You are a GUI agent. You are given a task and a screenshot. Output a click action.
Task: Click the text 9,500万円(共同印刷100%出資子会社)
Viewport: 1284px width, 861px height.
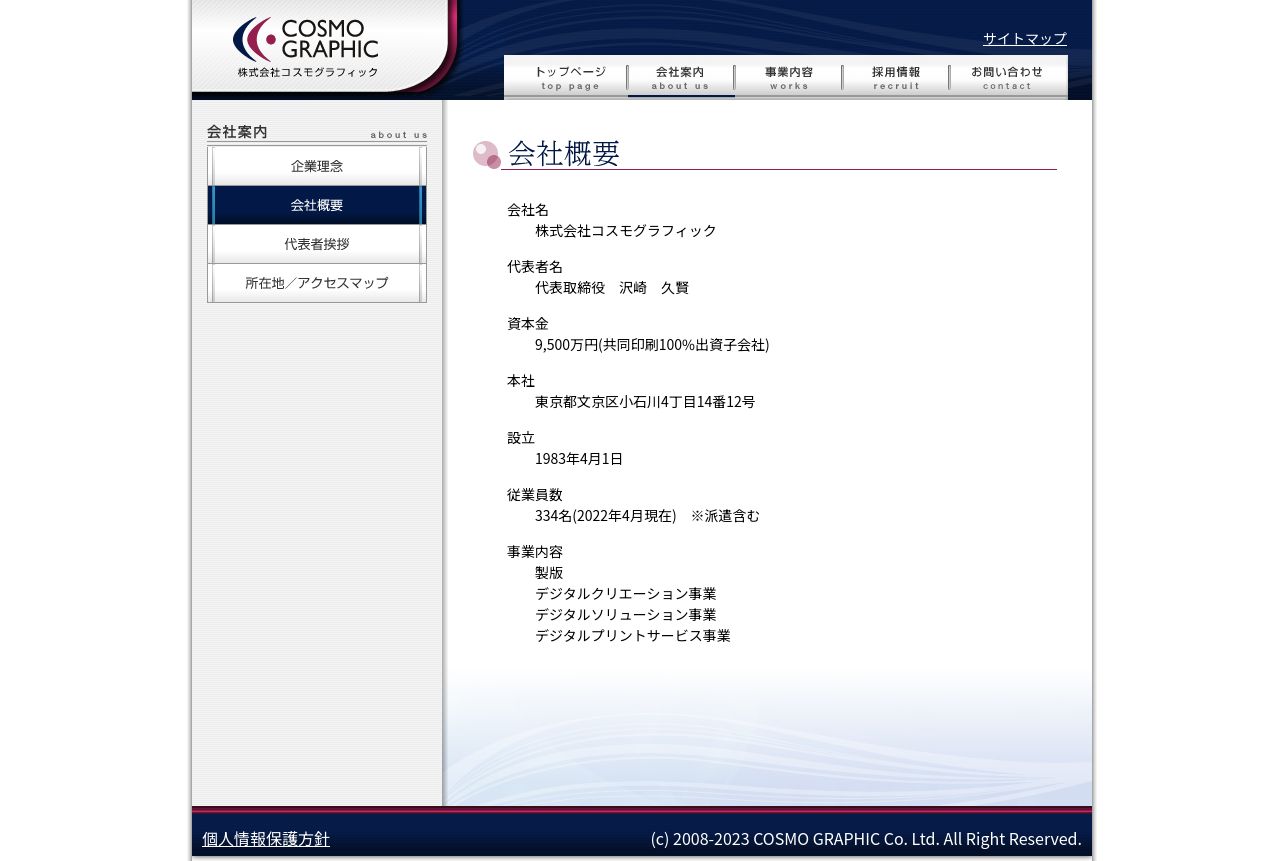(652, 345)
